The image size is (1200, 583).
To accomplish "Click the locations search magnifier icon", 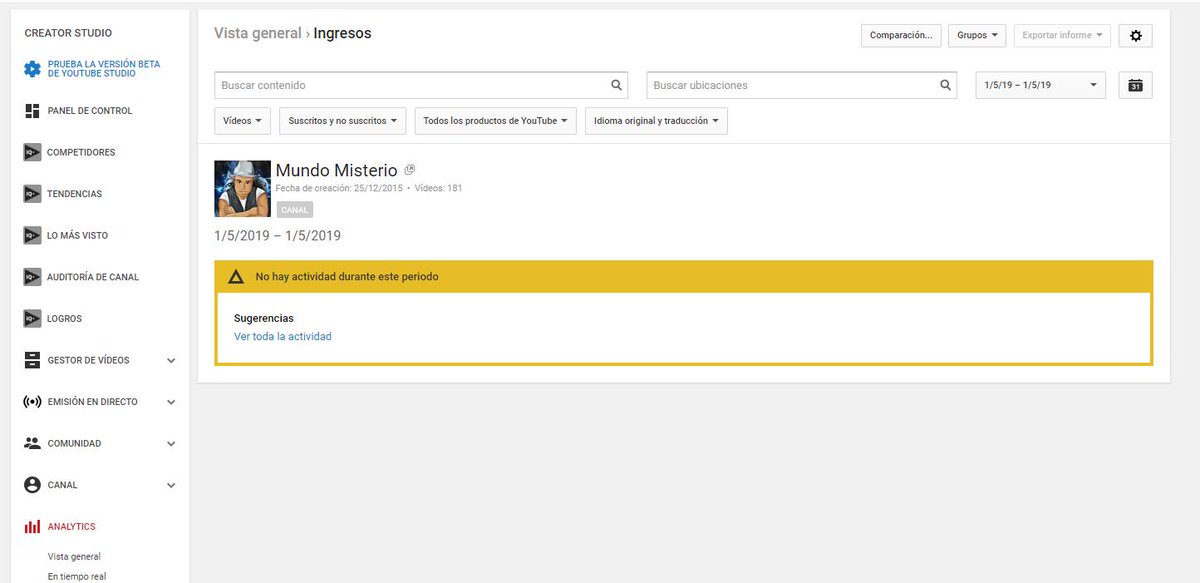I will coord(946,85).
